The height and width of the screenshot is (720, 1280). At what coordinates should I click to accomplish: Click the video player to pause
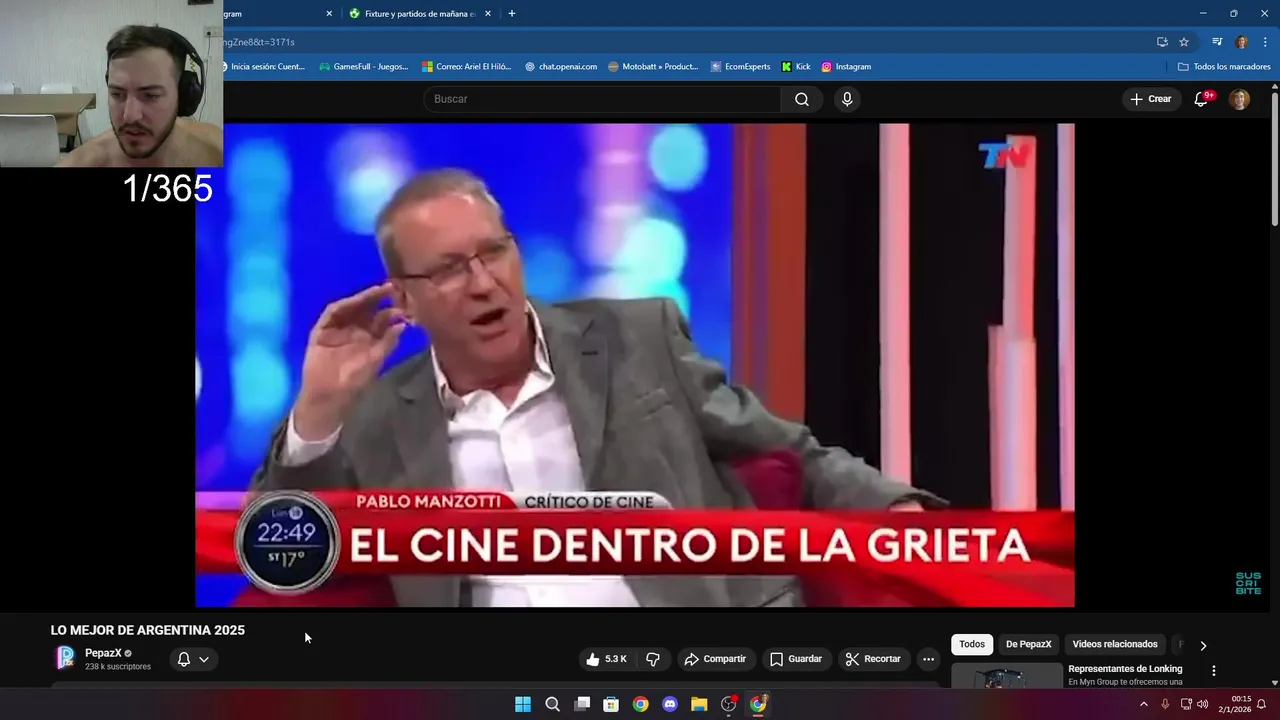[x=635, y=365]
